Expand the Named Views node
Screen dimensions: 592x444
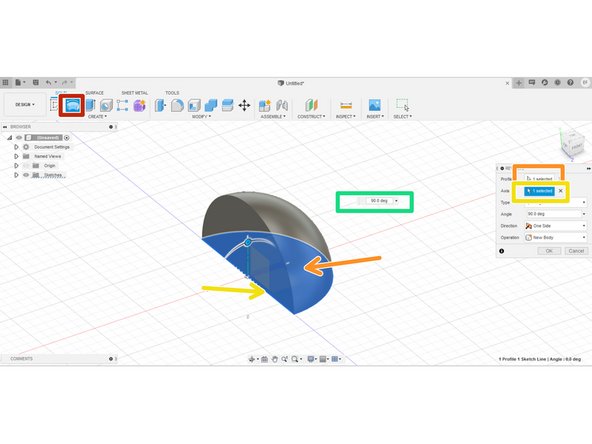16,156
